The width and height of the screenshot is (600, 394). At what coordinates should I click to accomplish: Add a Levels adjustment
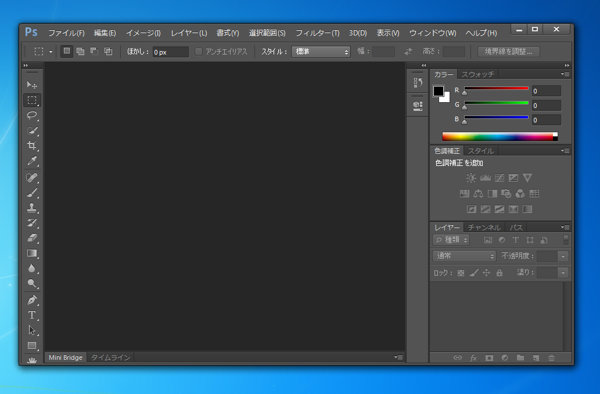click(x=485, y=178)
